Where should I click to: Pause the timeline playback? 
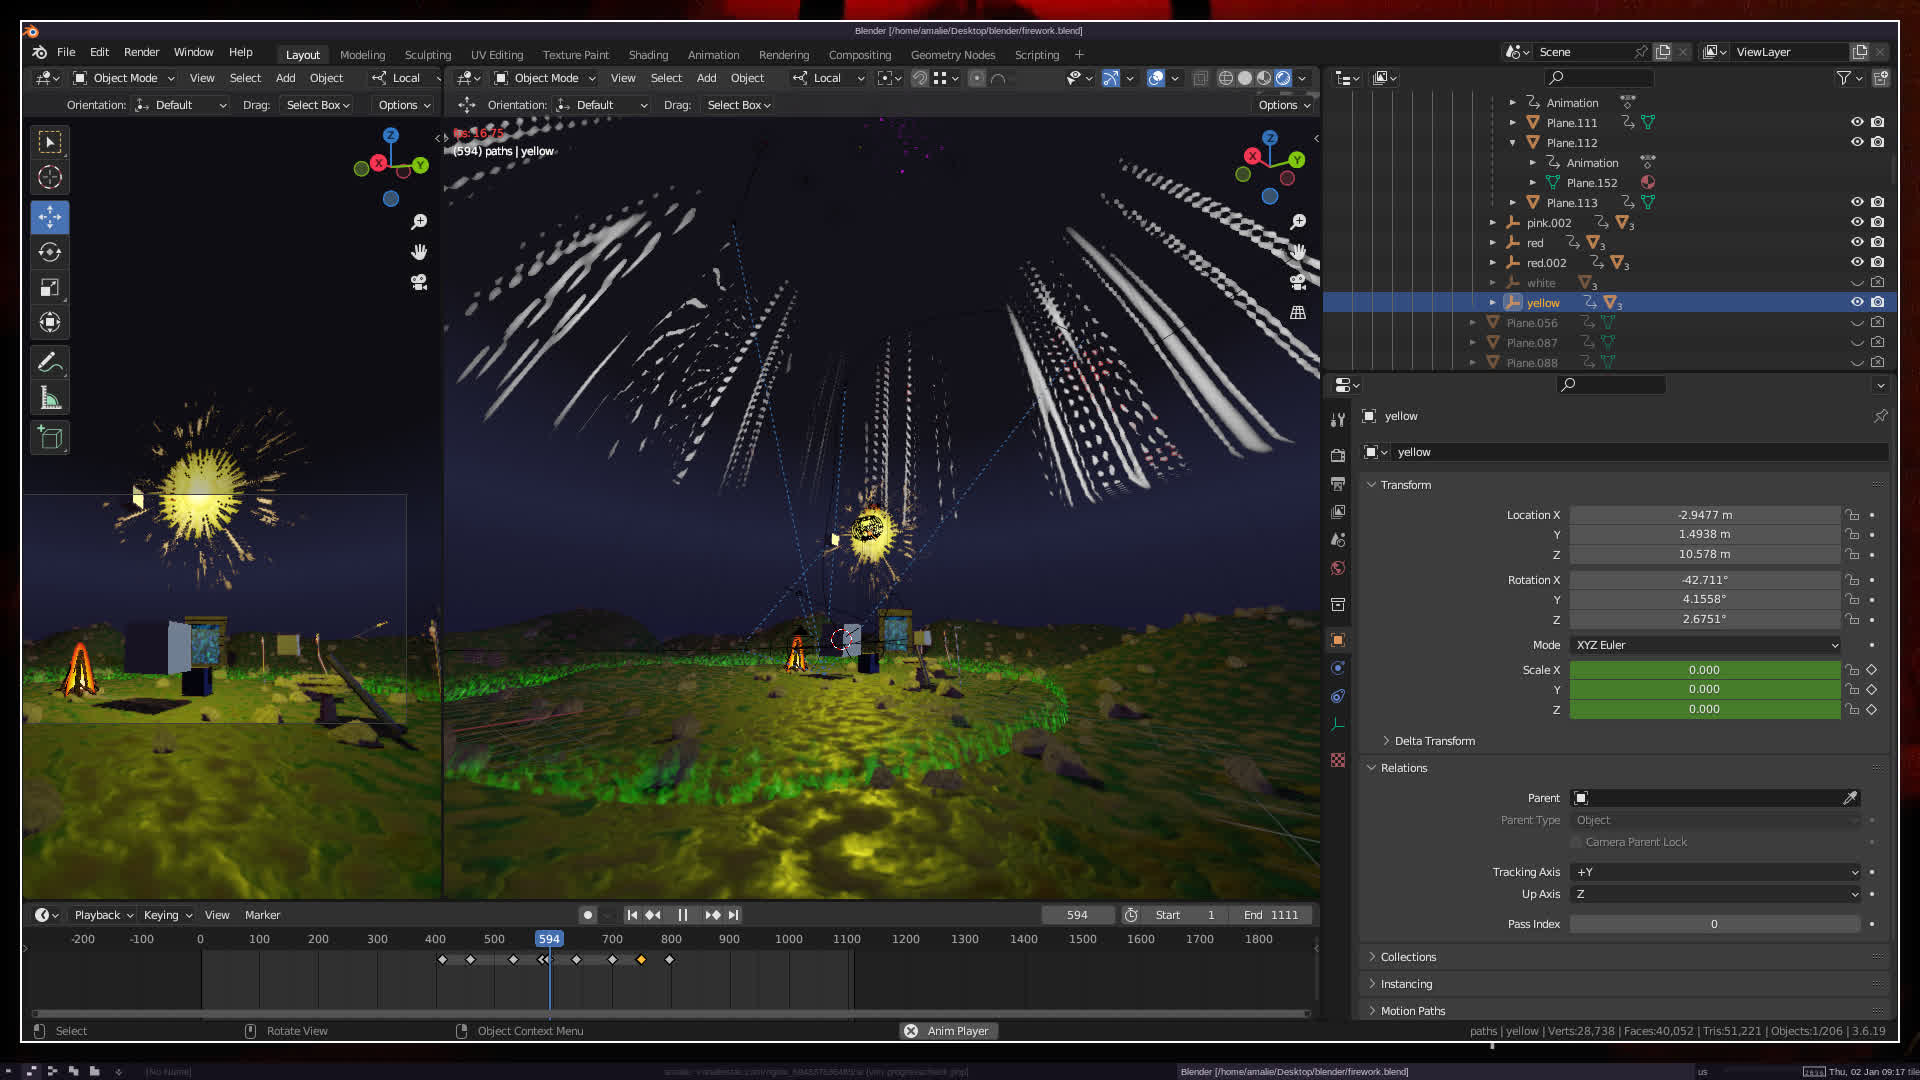[683, 915]
